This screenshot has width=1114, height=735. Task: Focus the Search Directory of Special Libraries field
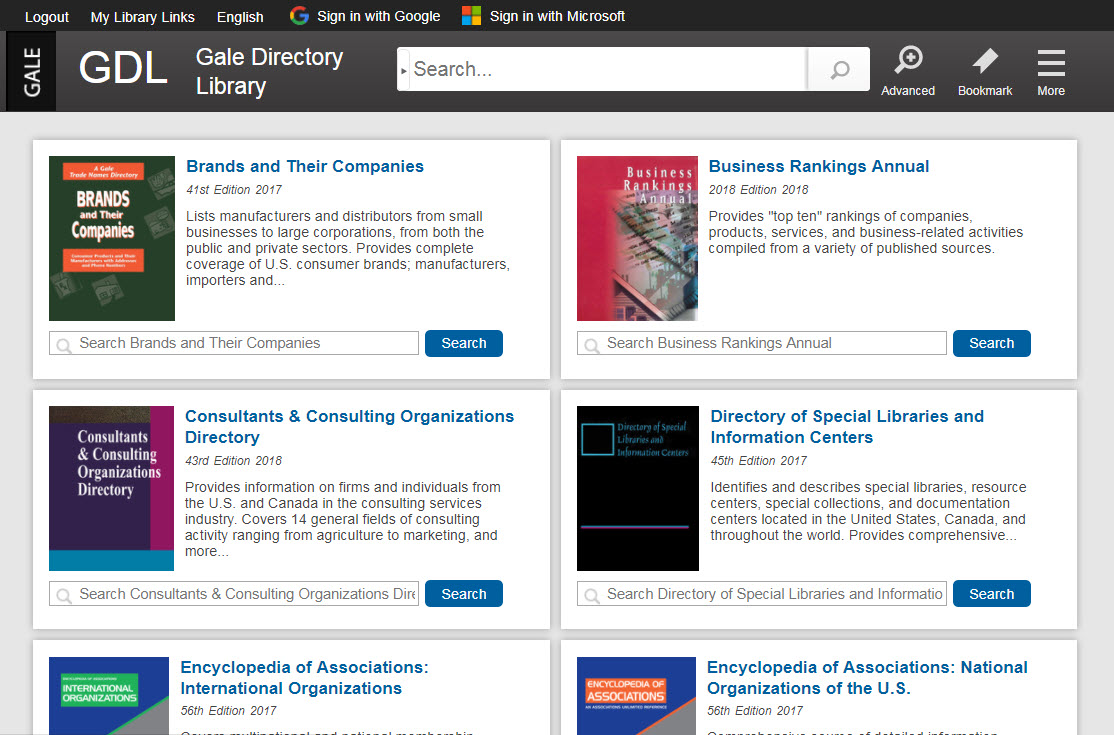pos(762,594)
